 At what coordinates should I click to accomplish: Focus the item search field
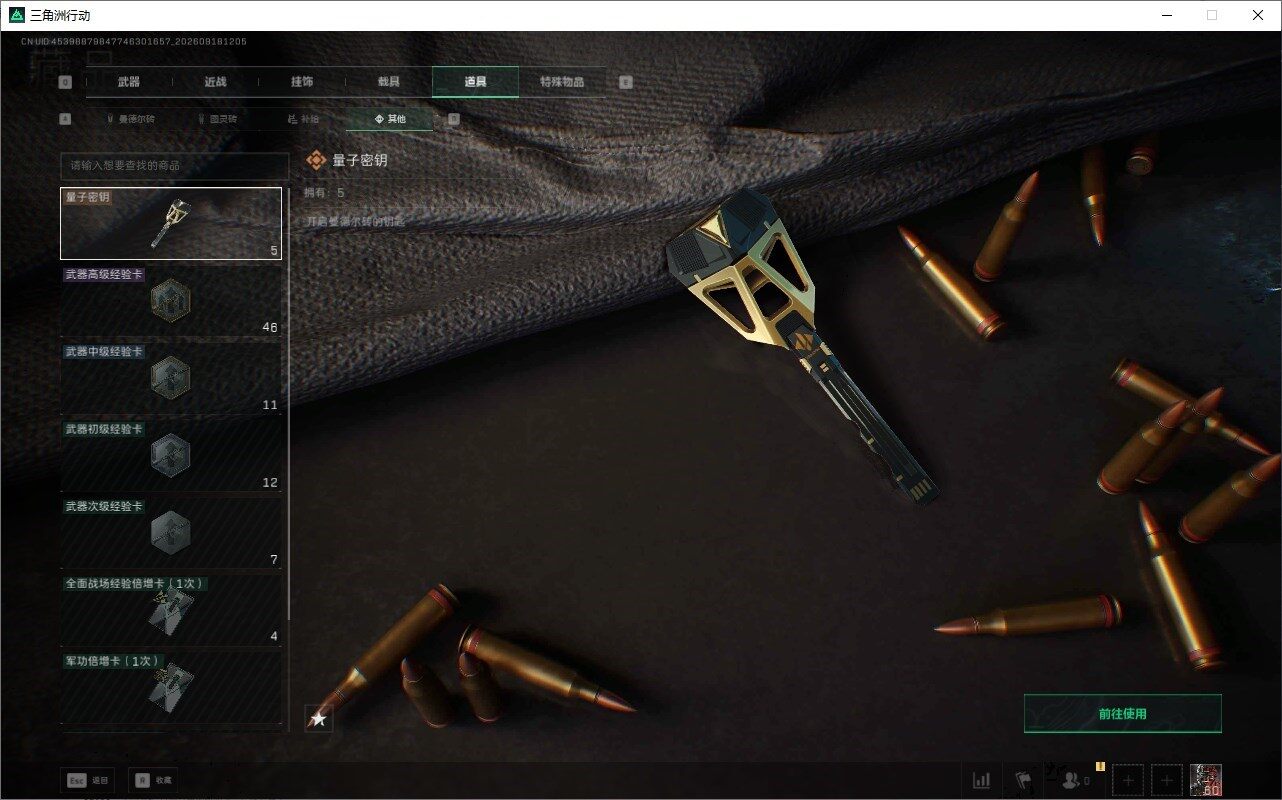click(174, 165)
